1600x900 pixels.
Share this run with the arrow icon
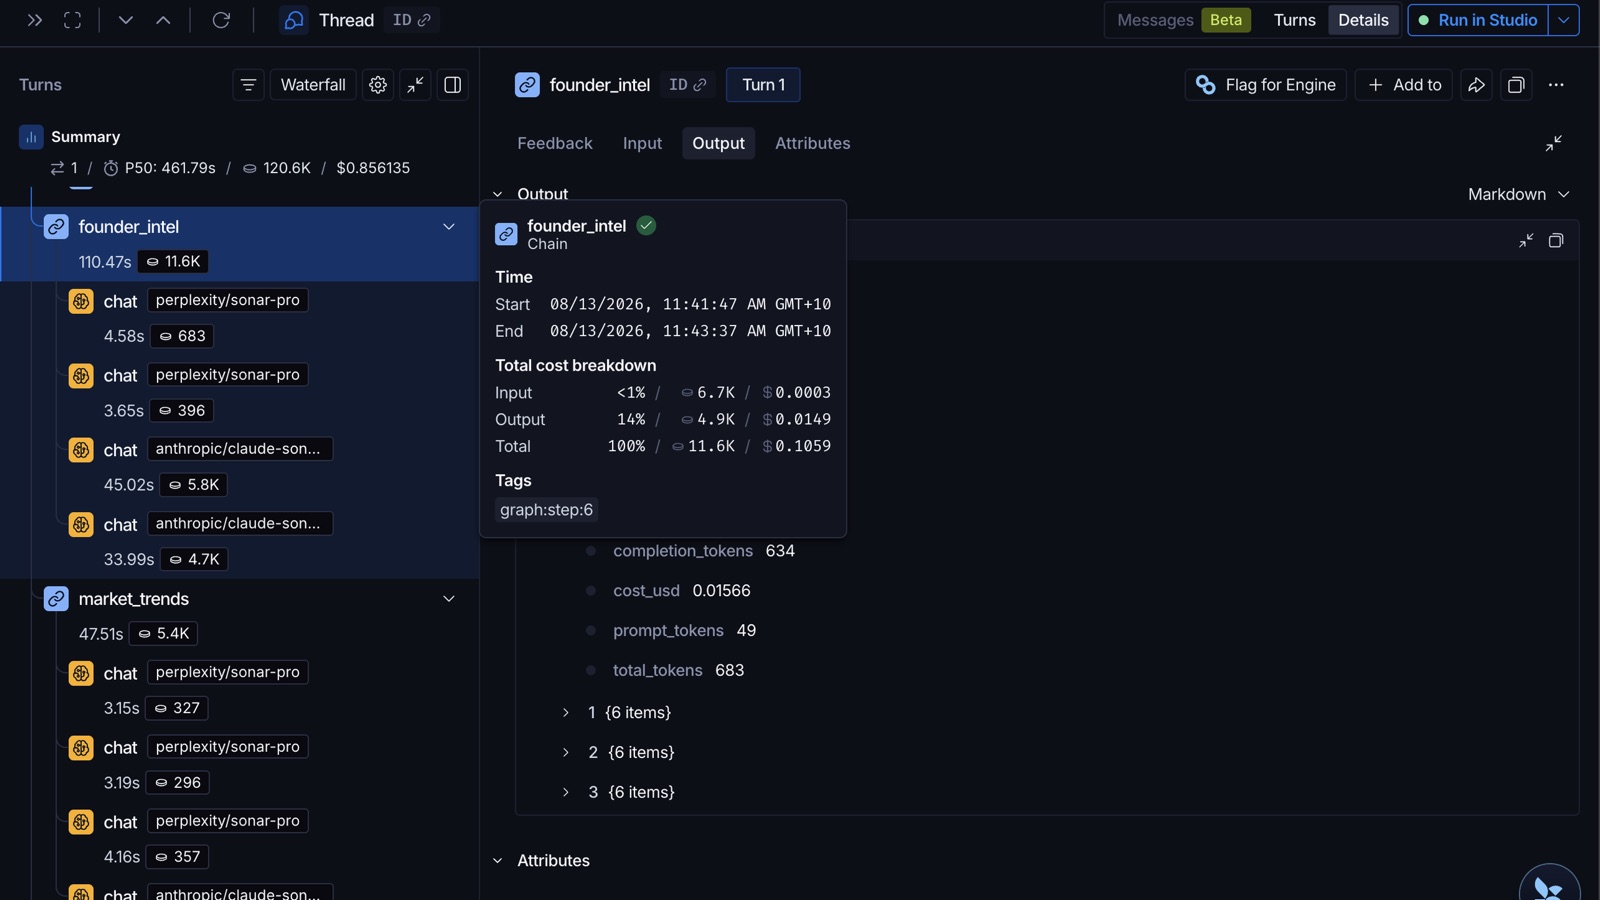pos(1476,85)
